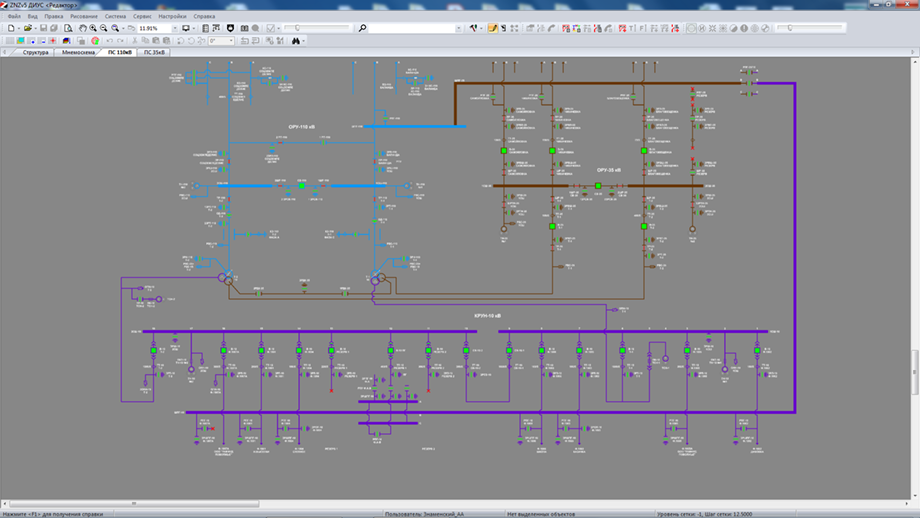This screenshot has width=920, height=518.
Task: Click the highlighted edit pencil tool
Action: pyautogui.click(x=492, y=29)
